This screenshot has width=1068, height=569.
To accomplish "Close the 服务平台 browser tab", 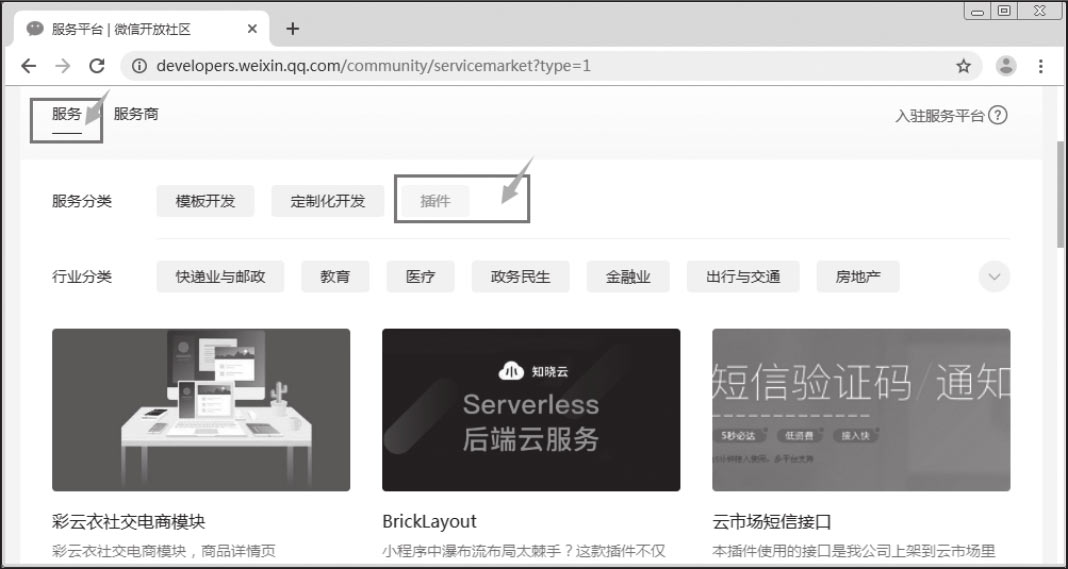I will click(x=252, y=29).
